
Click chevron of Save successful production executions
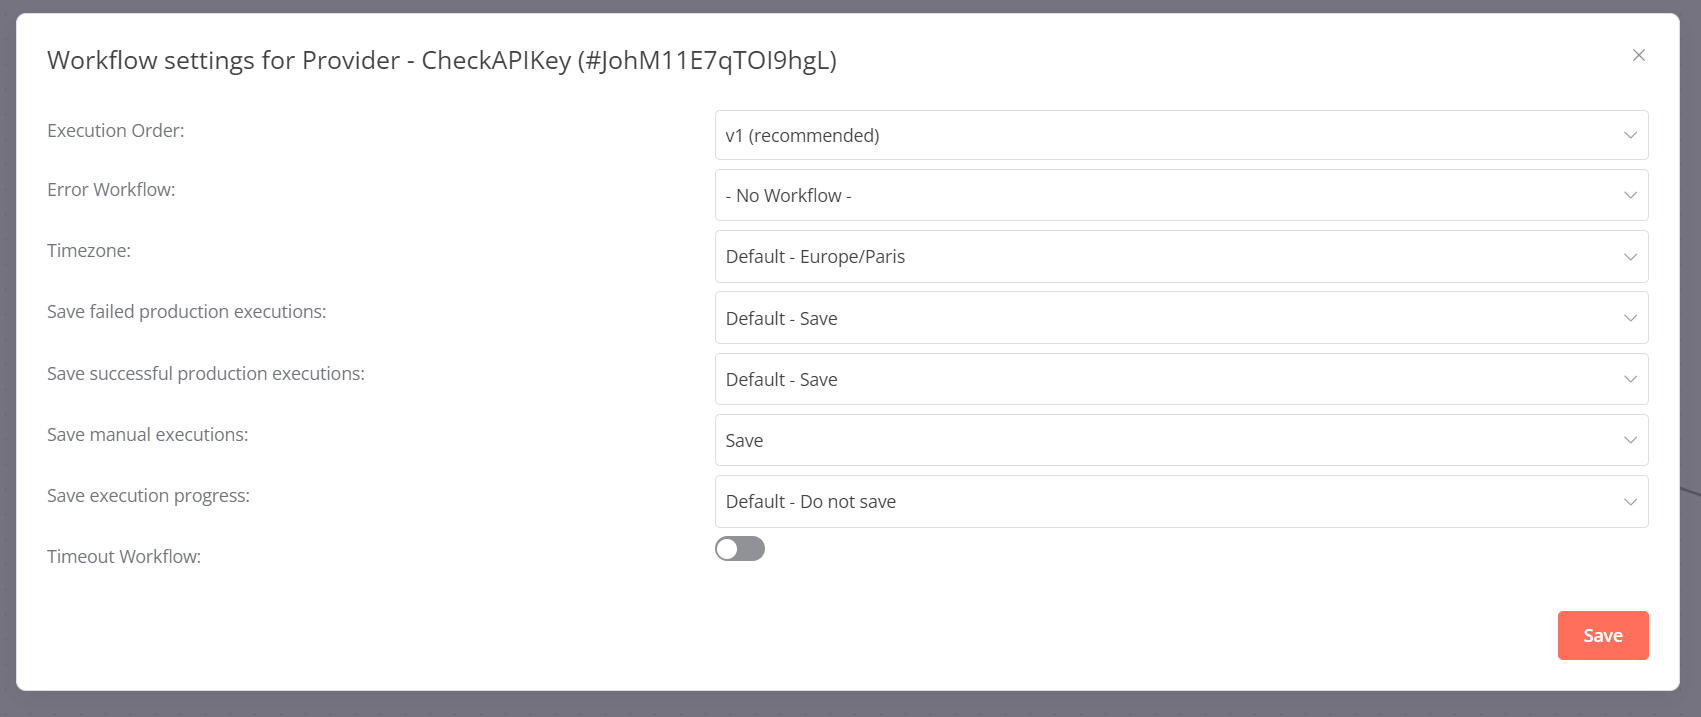tap(1630, 379)
